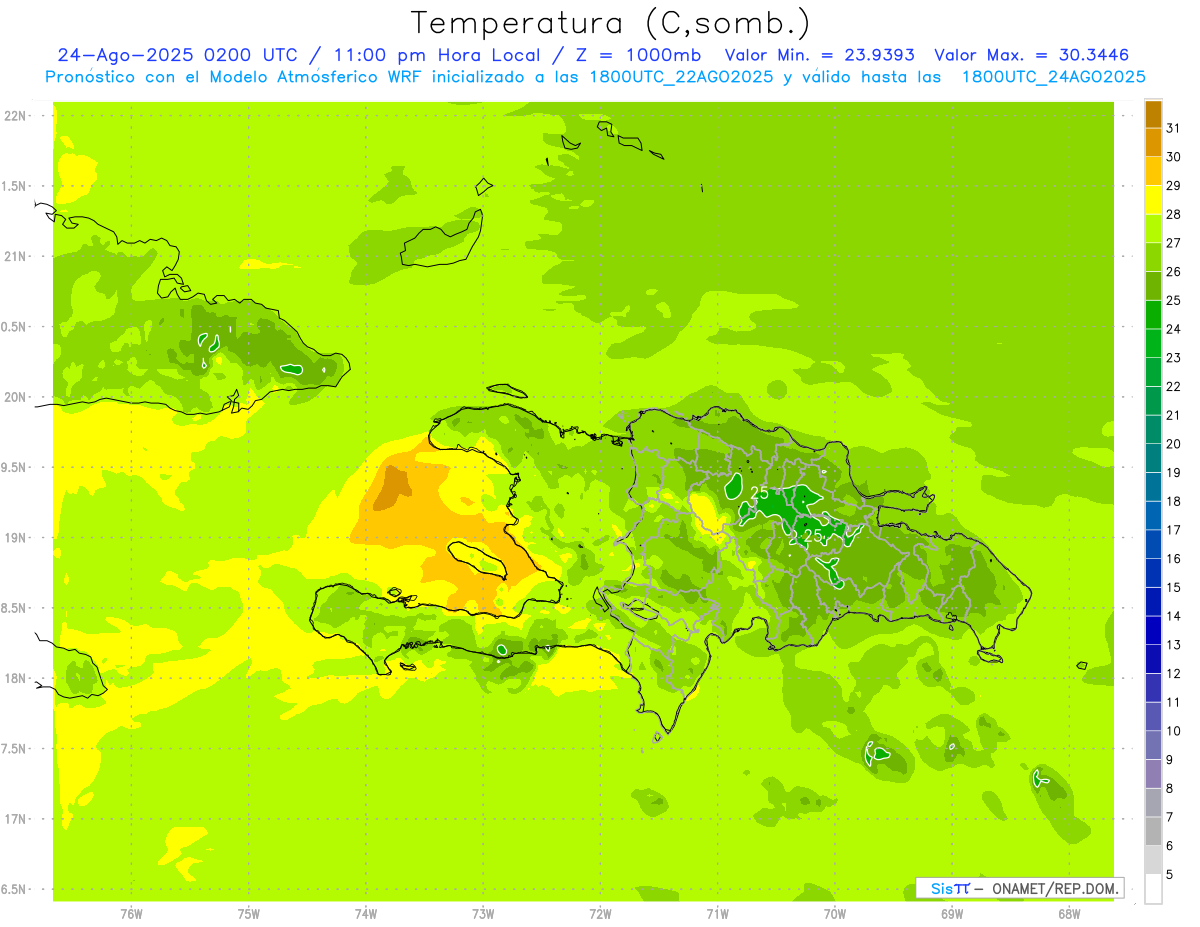Click legend value "9"
This screenshot has height=927, width=1200.
(x=1170, y=760)
